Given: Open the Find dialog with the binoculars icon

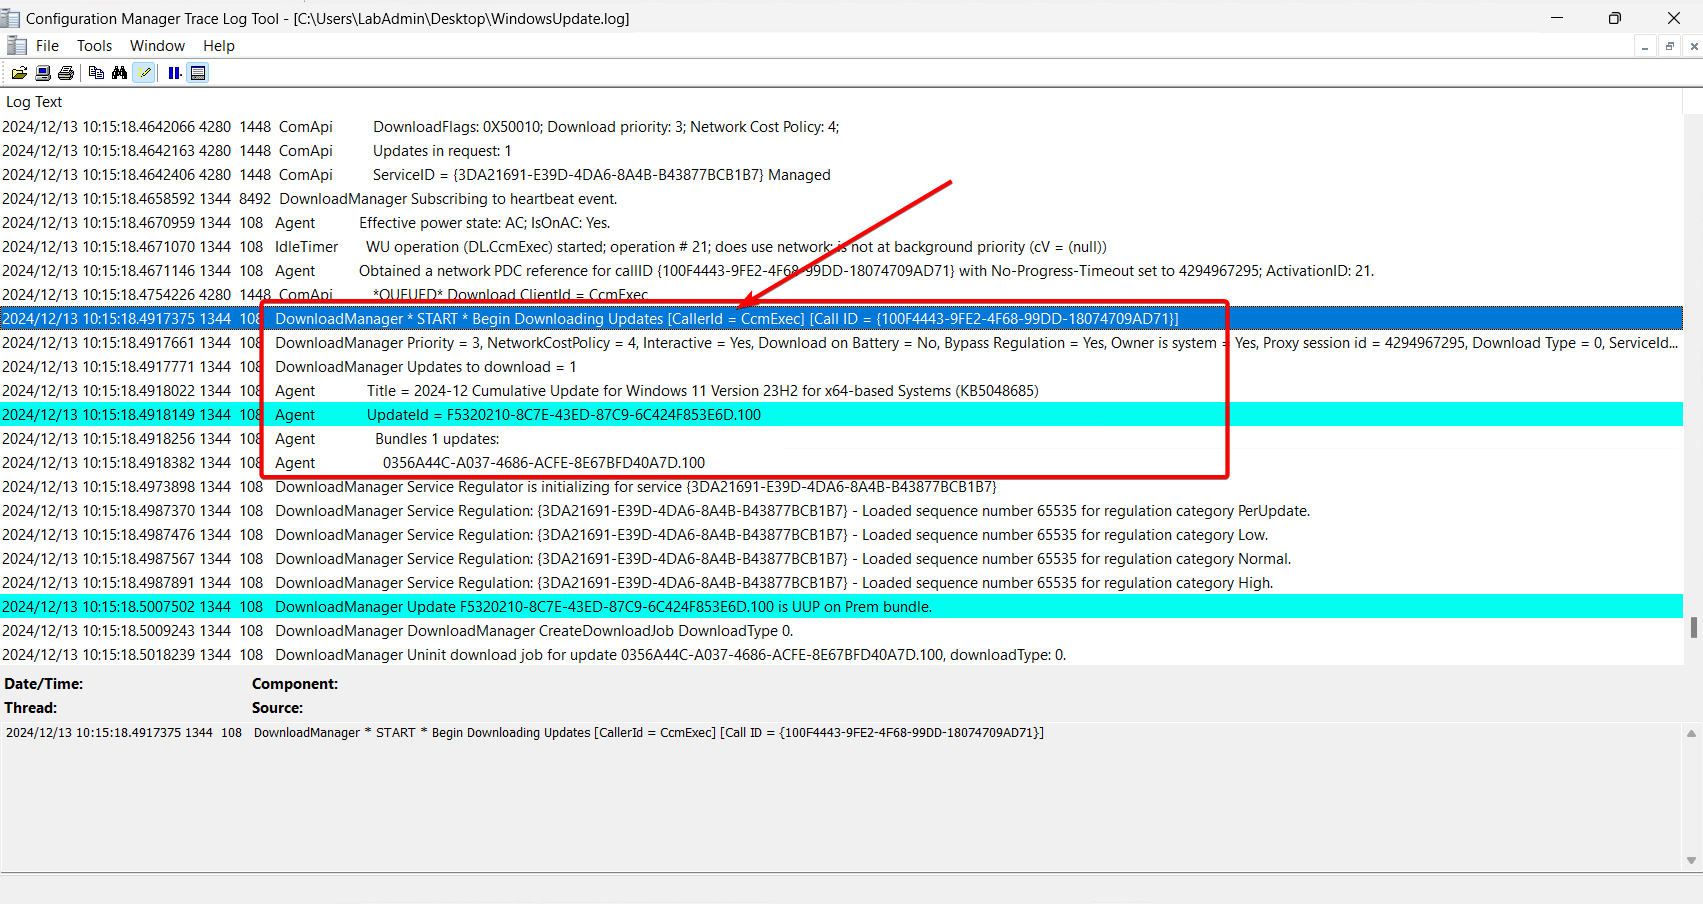Looking at the screenshot, I should 120,72.
